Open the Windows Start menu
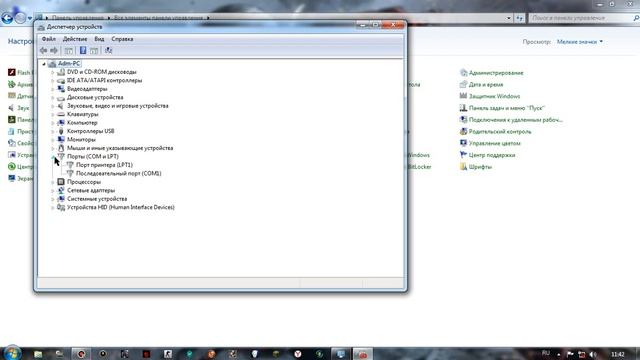The height and width of the screenshot is (360, 640). coord(11,353)
